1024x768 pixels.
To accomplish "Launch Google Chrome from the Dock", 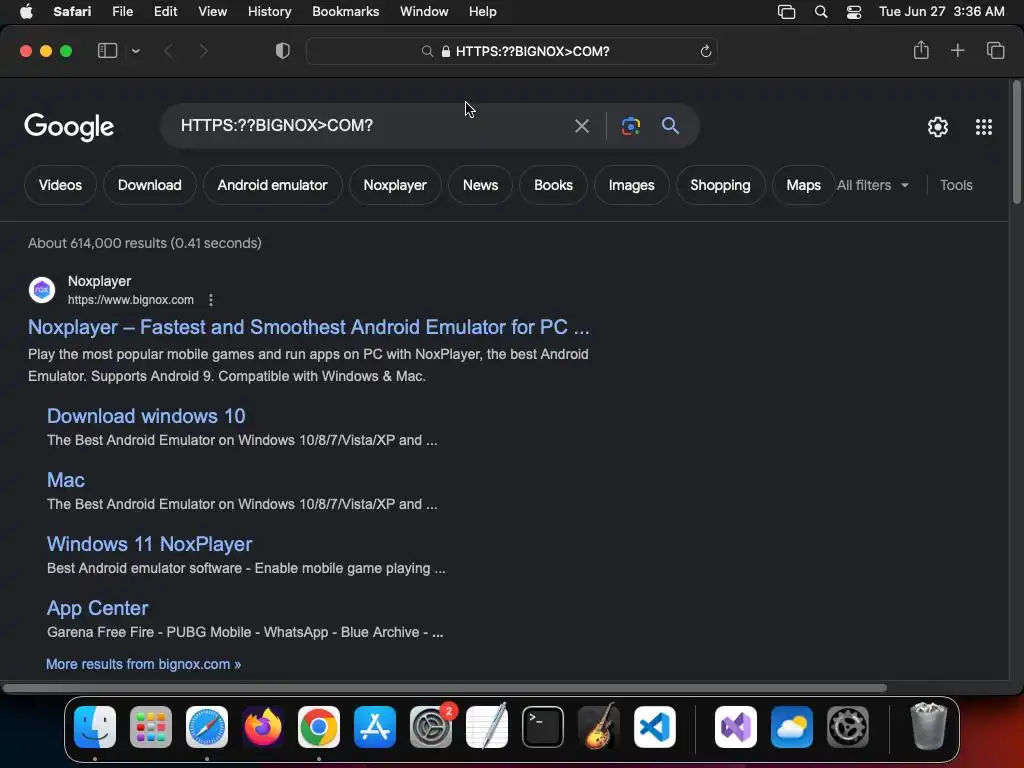I will click(319, 726).
